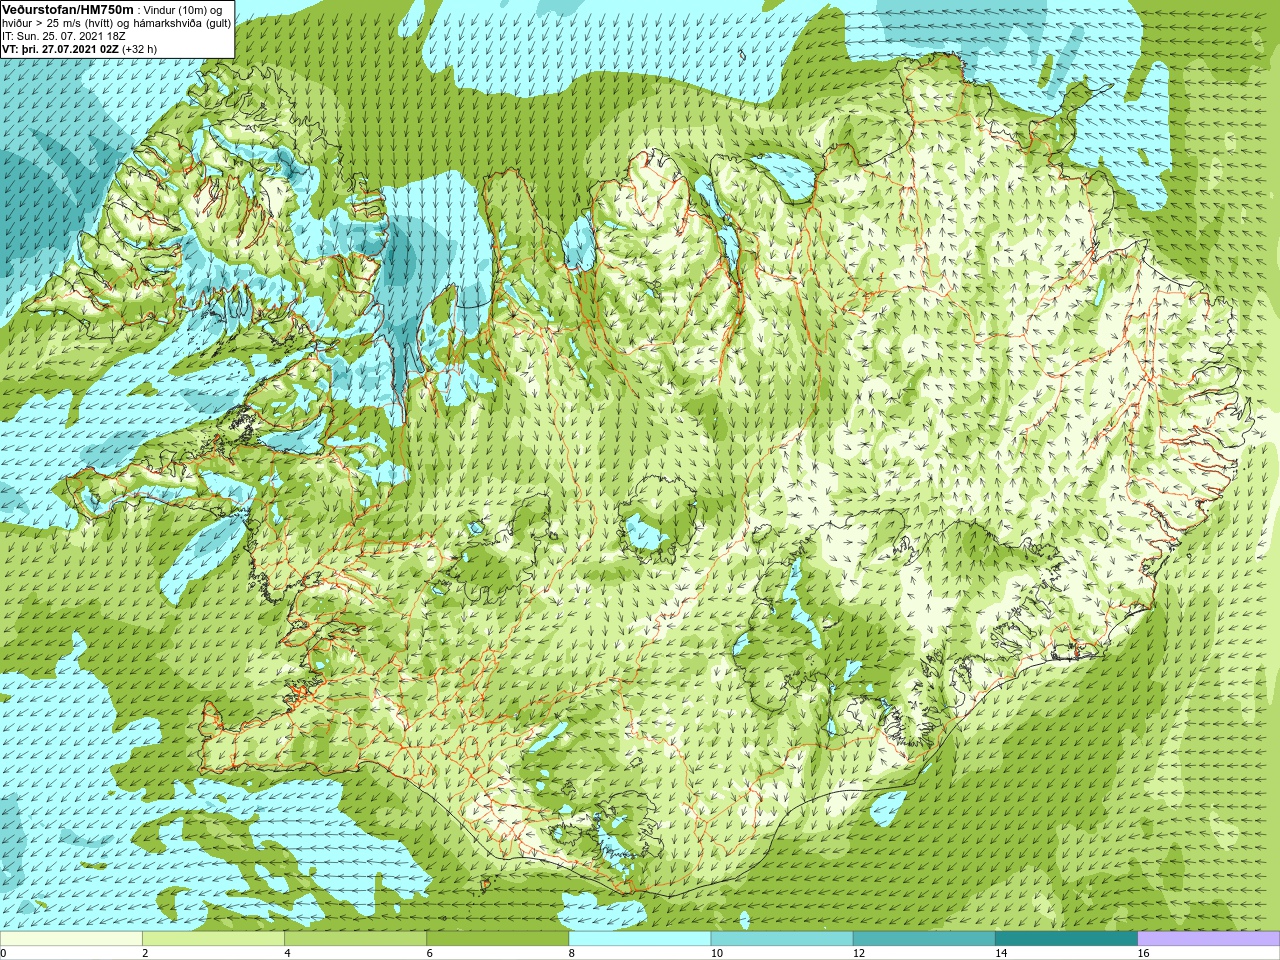Click the legend value label '2'

(145, 954)
